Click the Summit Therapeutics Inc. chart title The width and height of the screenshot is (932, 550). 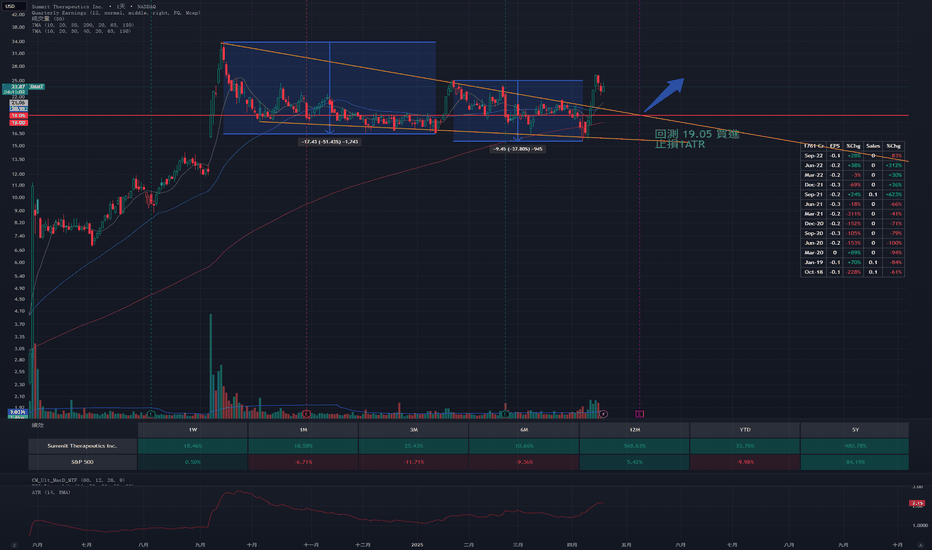(x=67, y=7)
